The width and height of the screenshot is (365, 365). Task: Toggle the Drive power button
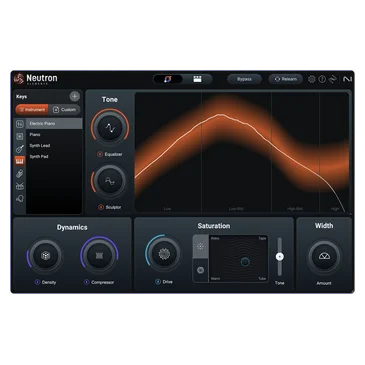click(158, 282)
